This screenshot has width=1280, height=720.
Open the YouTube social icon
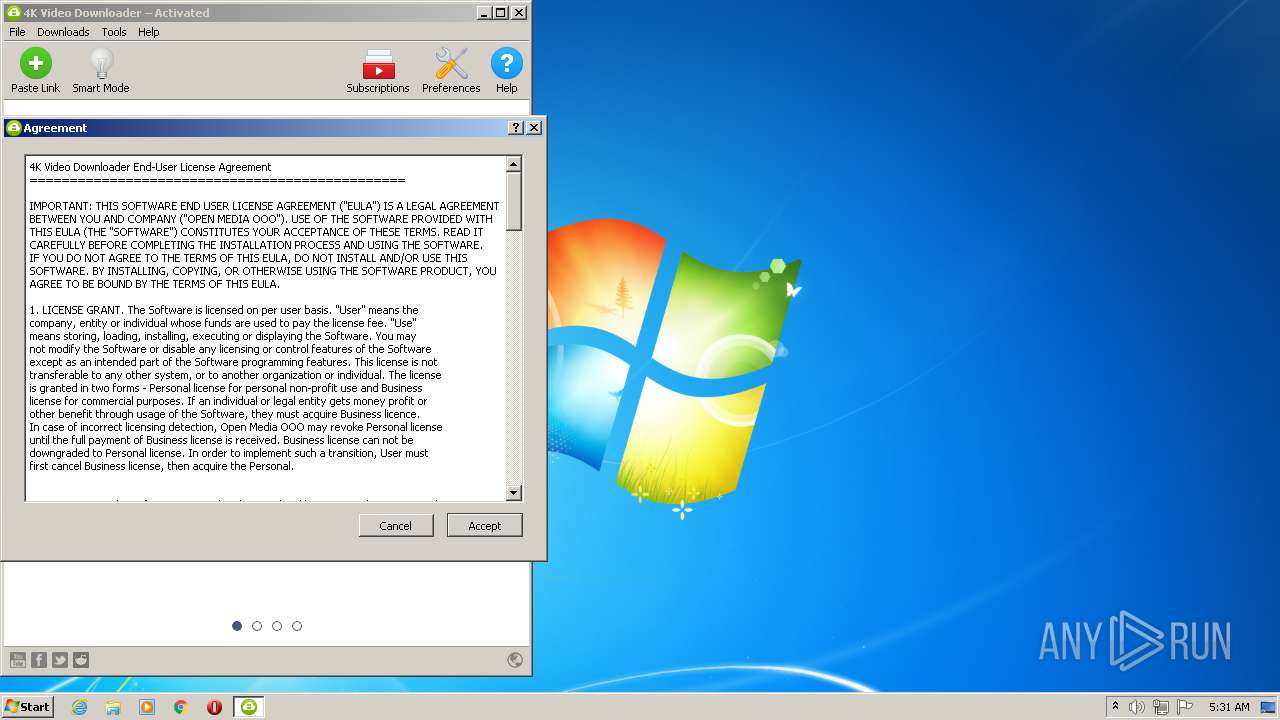pos(18,659)
